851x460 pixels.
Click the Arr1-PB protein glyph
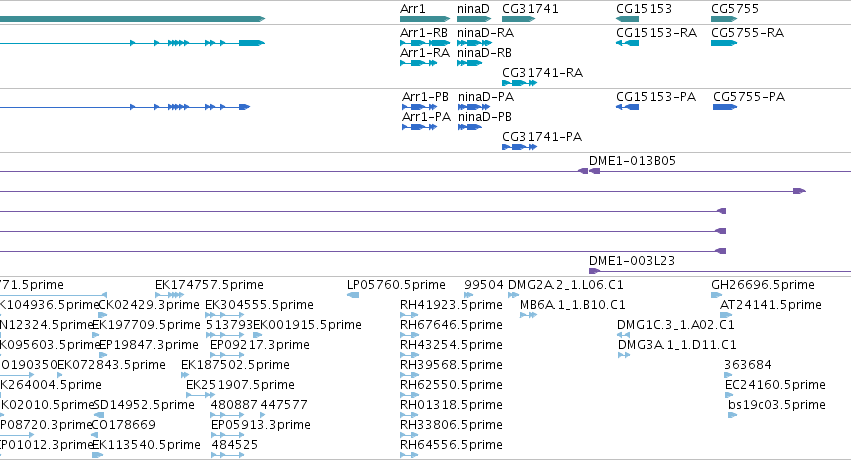tap(420, 107)
